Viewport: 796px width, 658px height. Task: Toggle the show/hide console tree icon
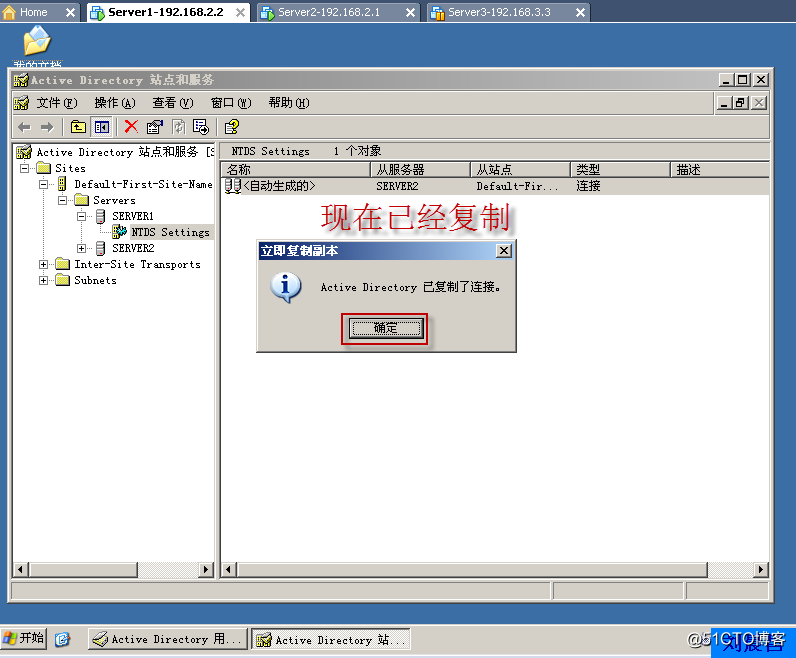click(x=102, y=127)
